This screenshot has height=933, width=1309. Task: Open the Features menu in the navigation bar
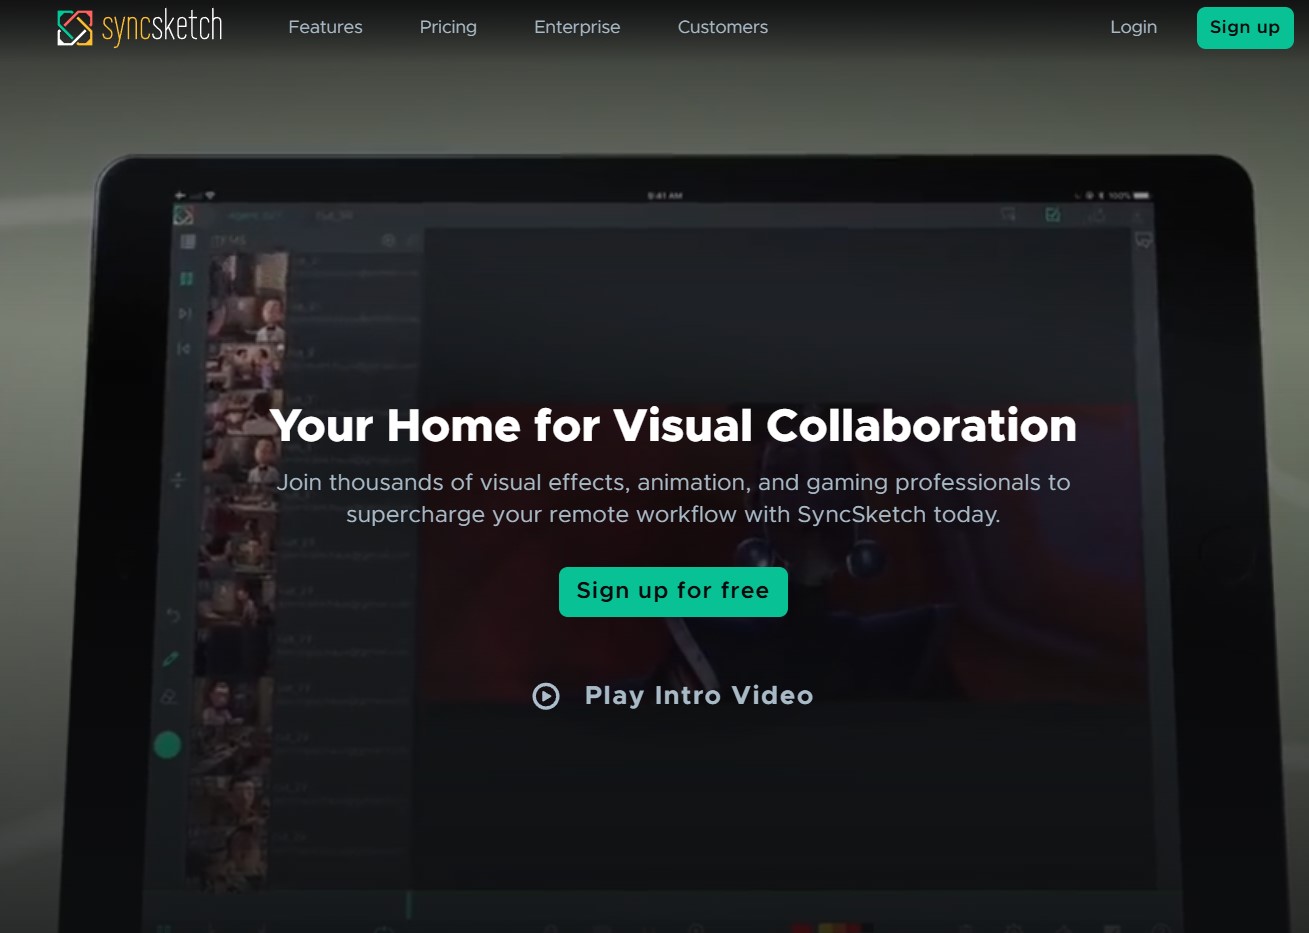[325, 27]
